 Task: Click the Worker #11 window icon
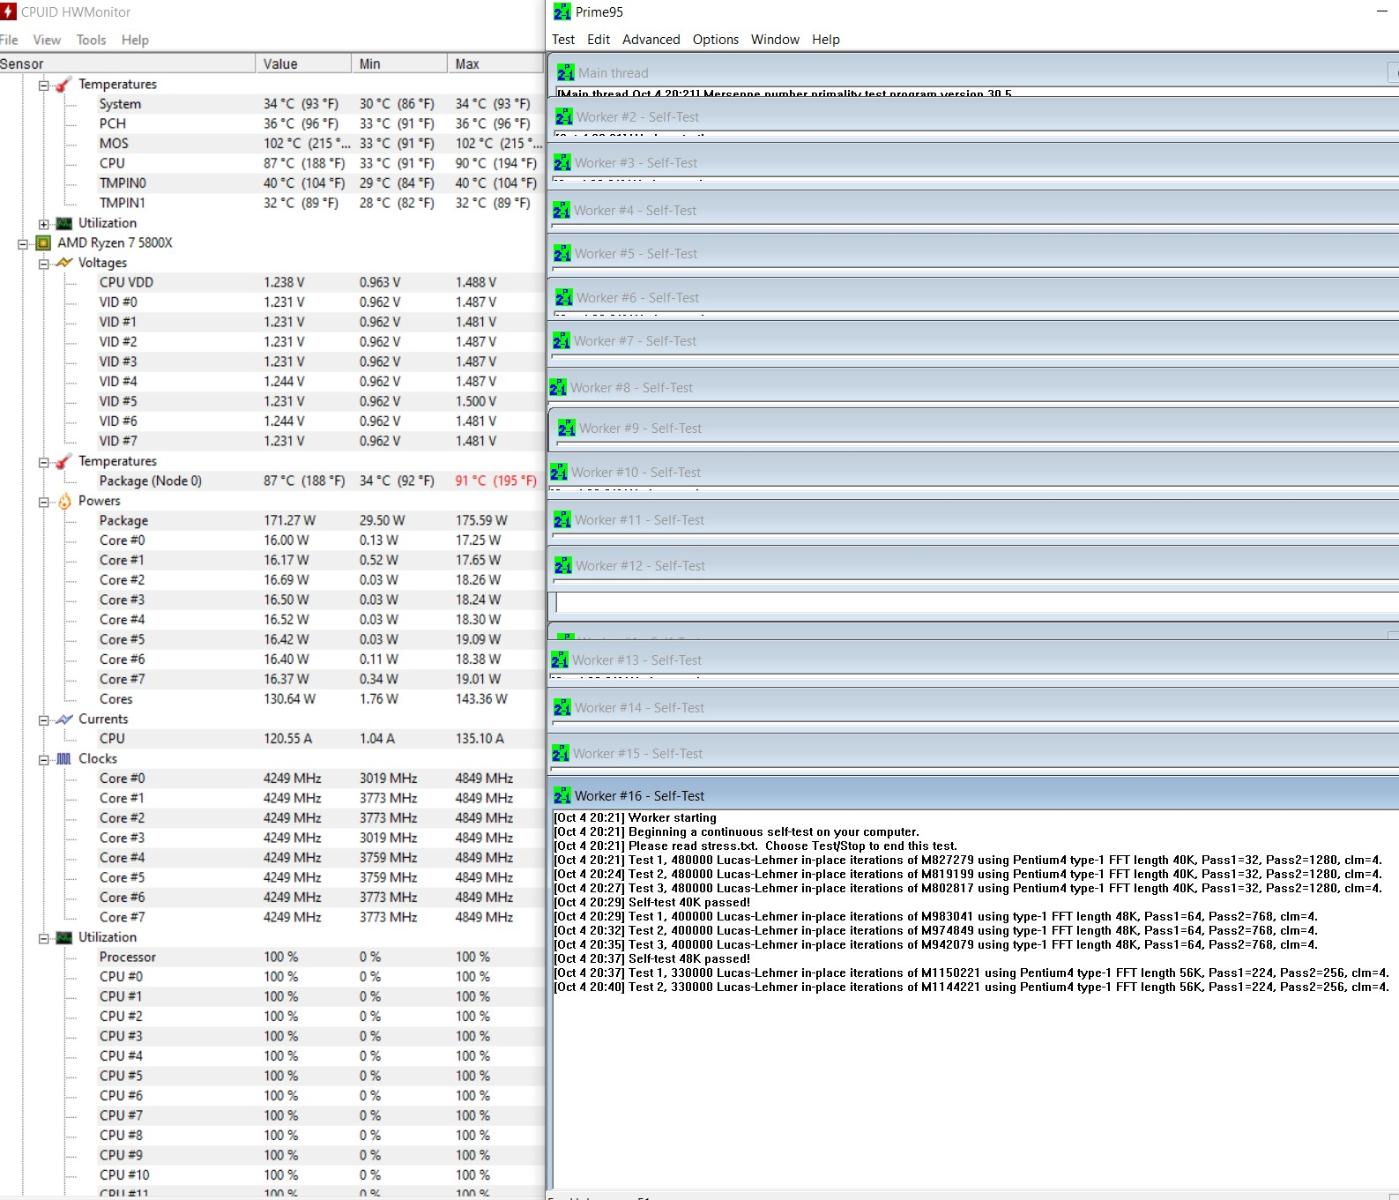562,520
